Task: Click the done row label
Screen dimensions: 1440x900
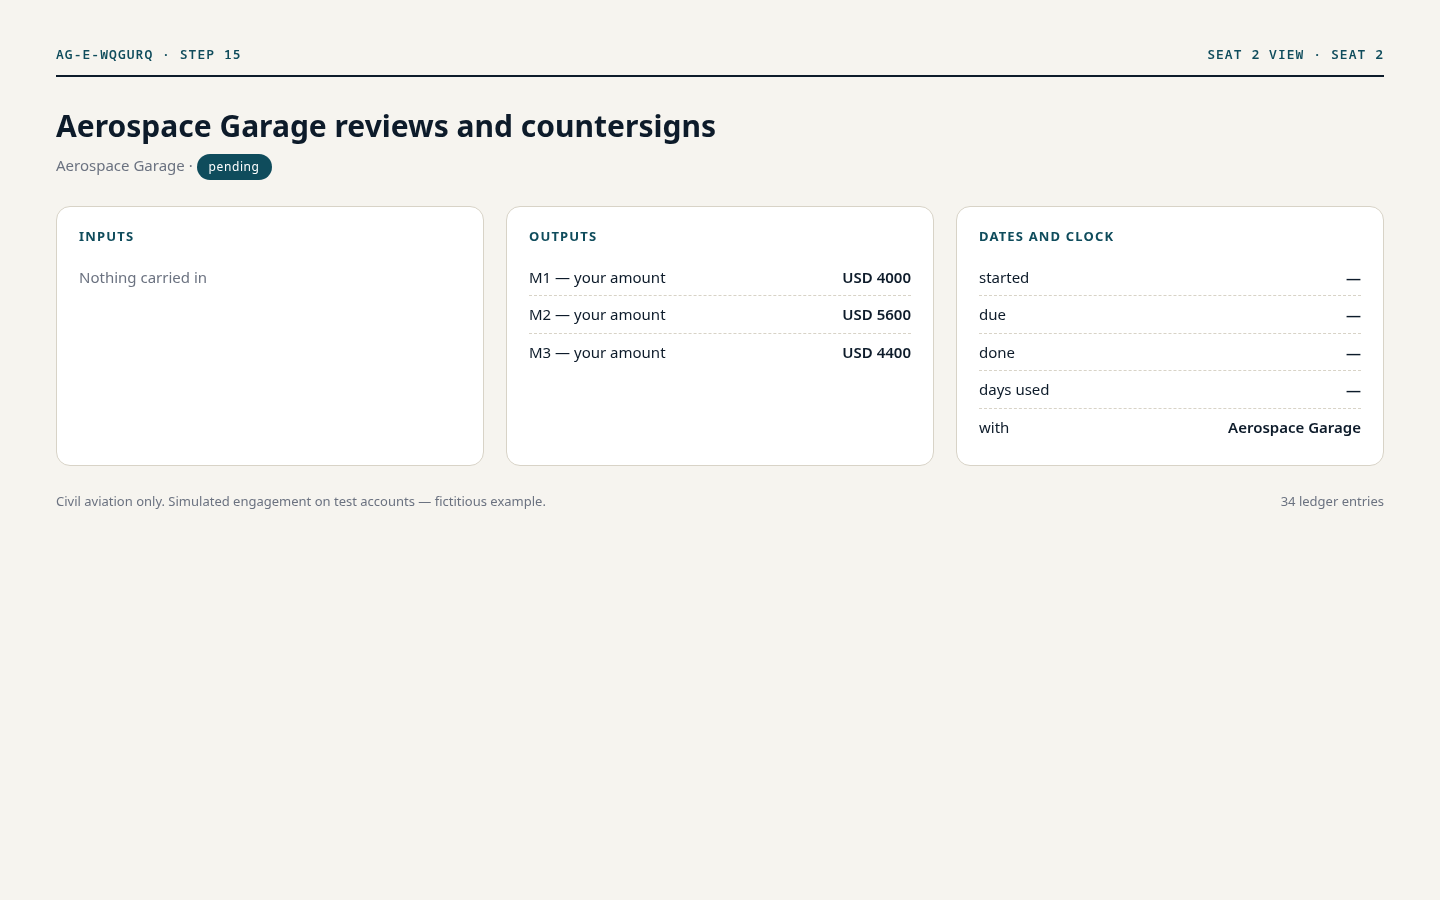Action: pyautogui.click(x=997, y=353)
